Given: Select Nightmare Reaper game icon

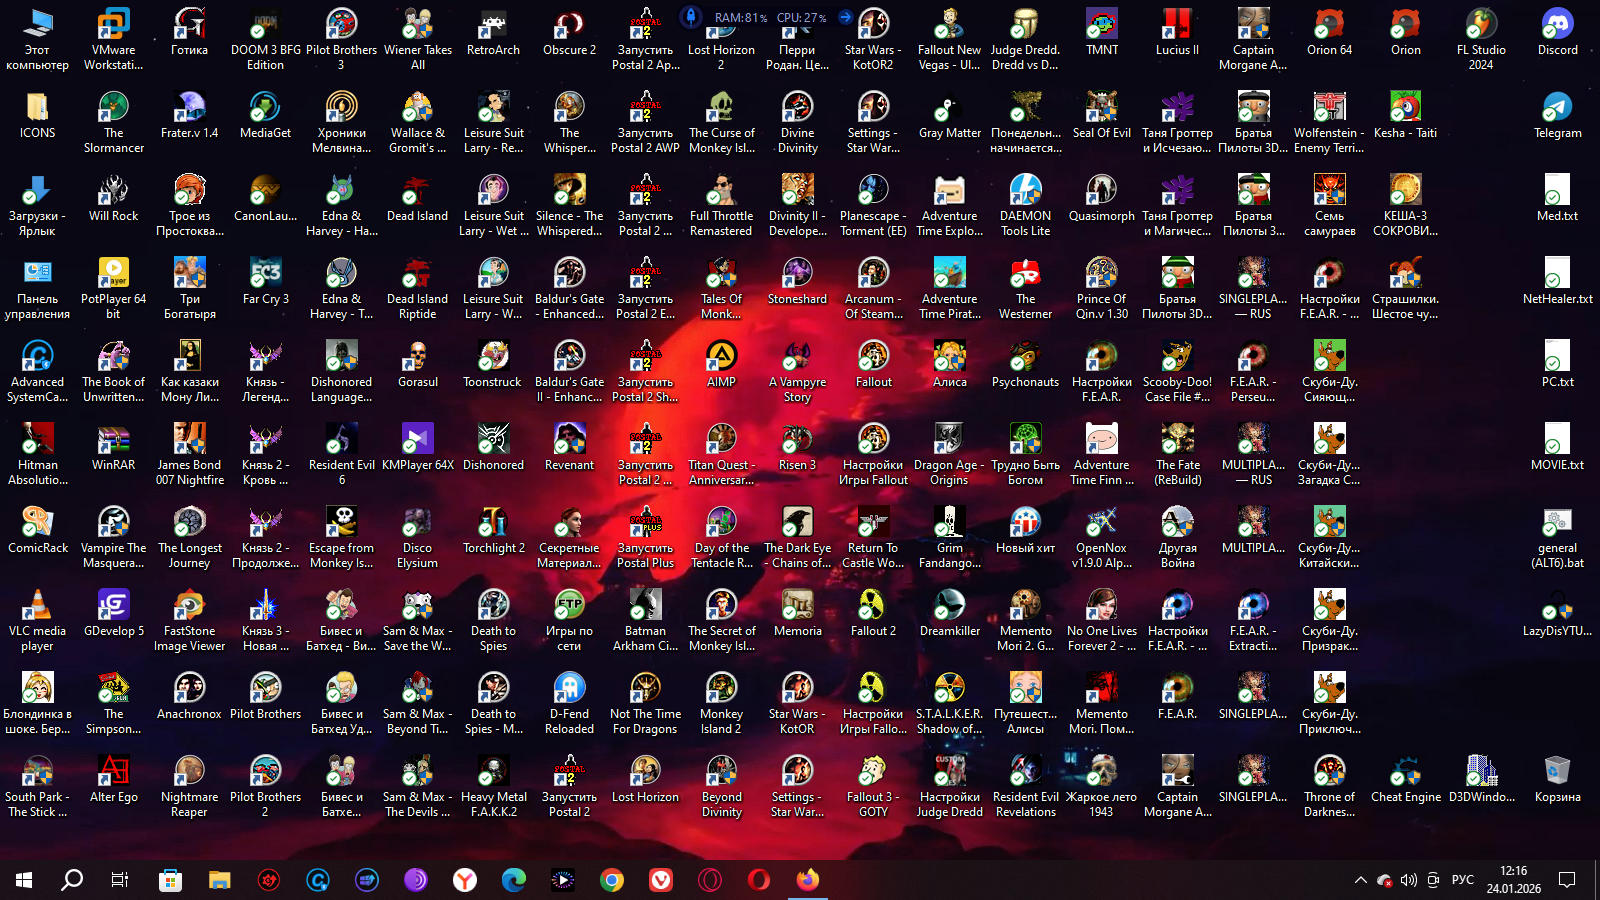Looking at the screenshot, I should point(189,785).
